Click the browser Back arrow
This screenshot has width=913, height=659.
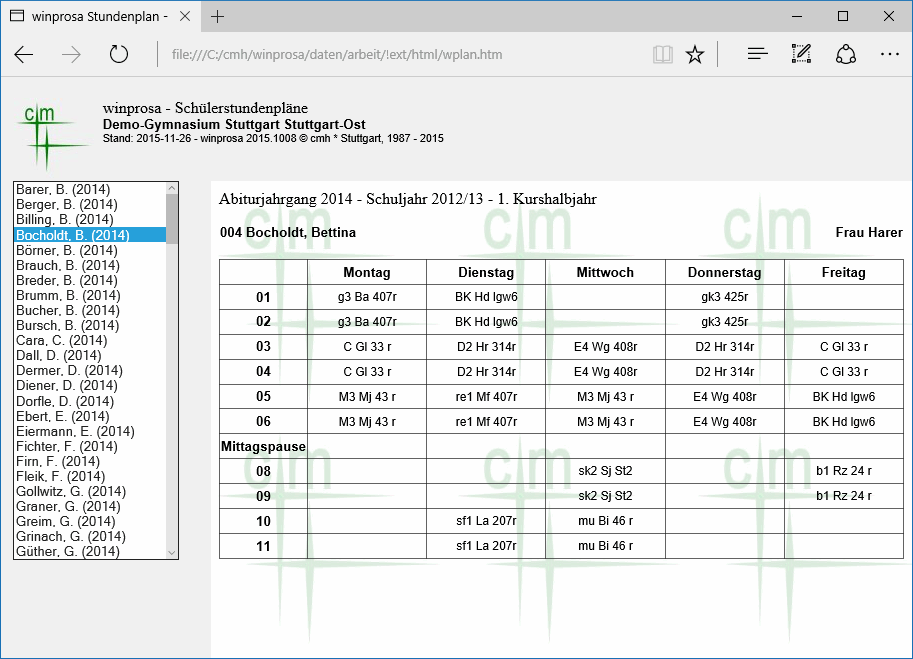pos(24,54)
